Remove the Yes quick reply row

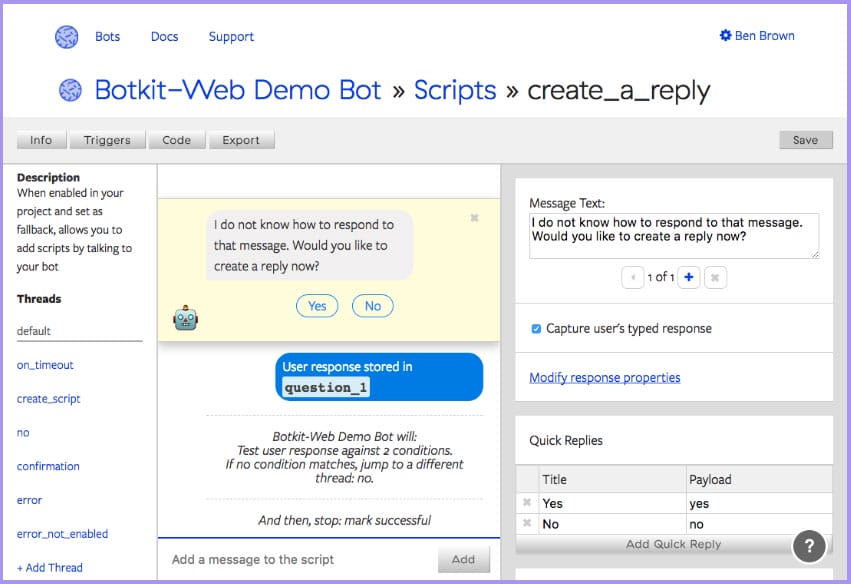pos(527,503)
